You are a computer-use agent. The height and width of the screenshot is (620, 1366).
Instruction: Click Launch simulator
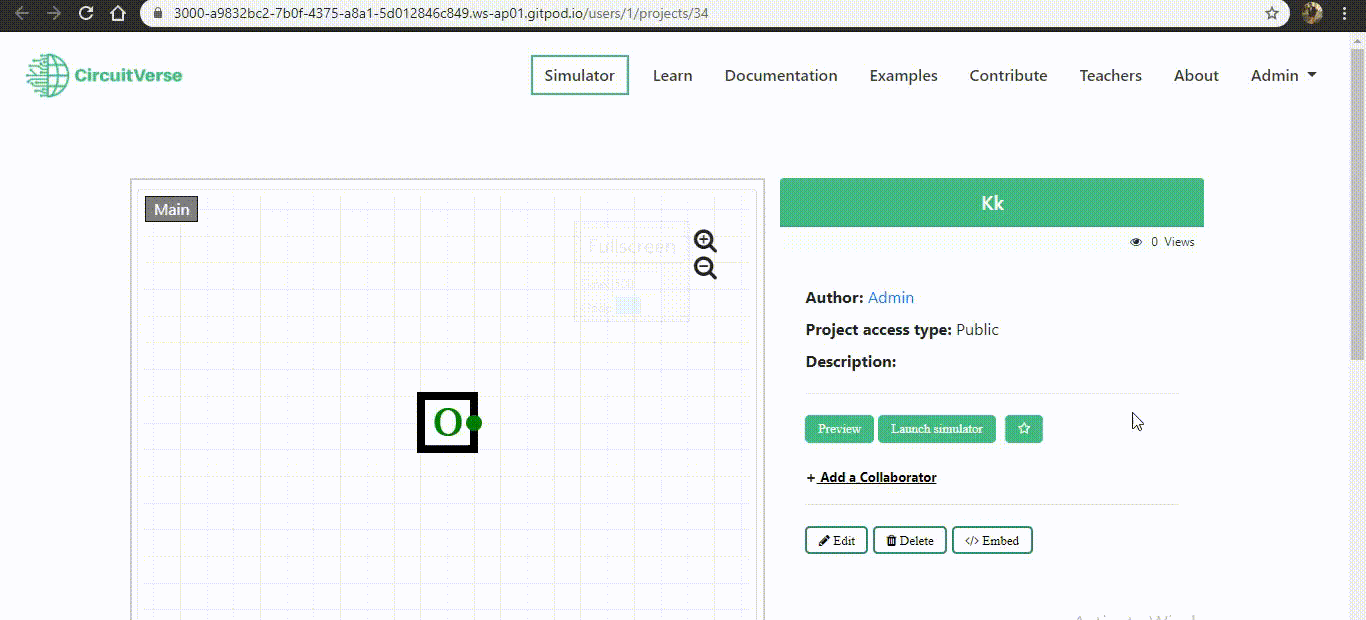937,429
